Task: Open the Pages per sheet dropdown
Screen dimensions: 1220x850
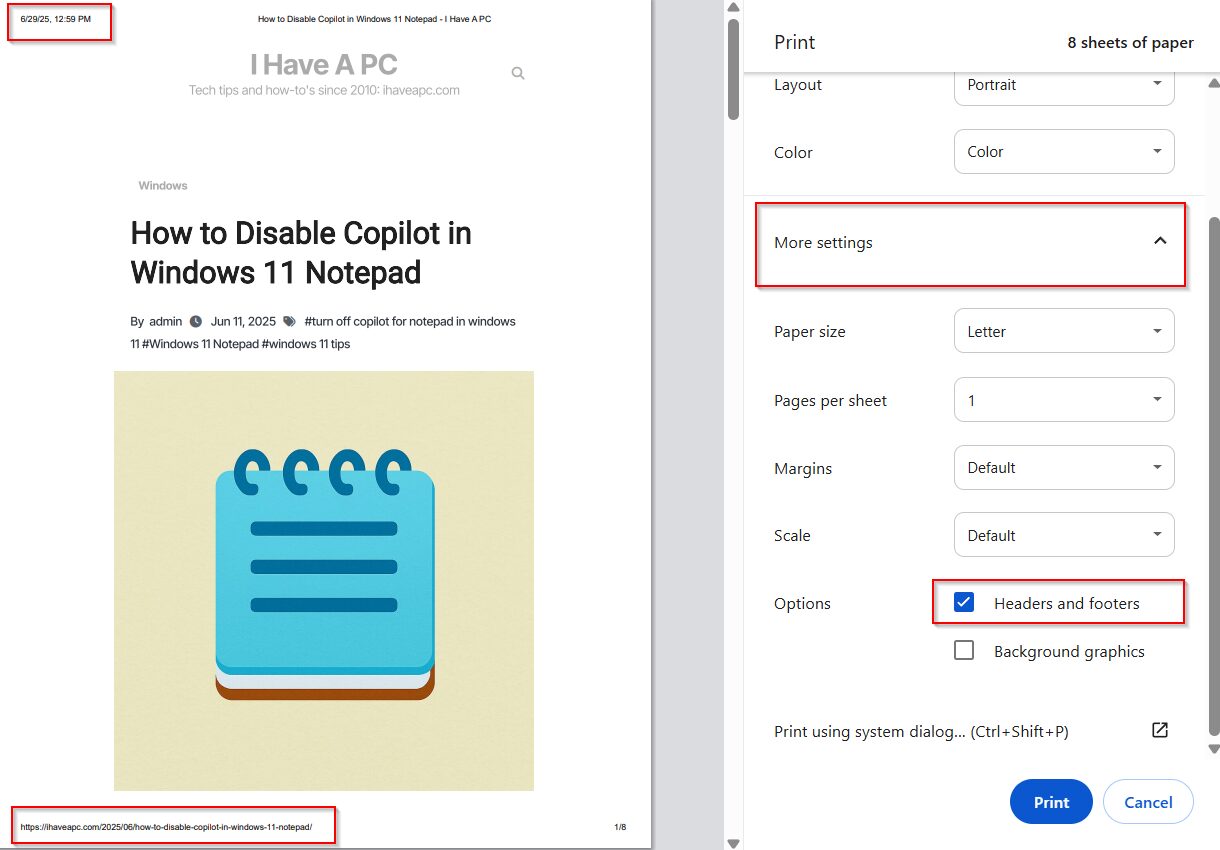Action: [1064, 400]
